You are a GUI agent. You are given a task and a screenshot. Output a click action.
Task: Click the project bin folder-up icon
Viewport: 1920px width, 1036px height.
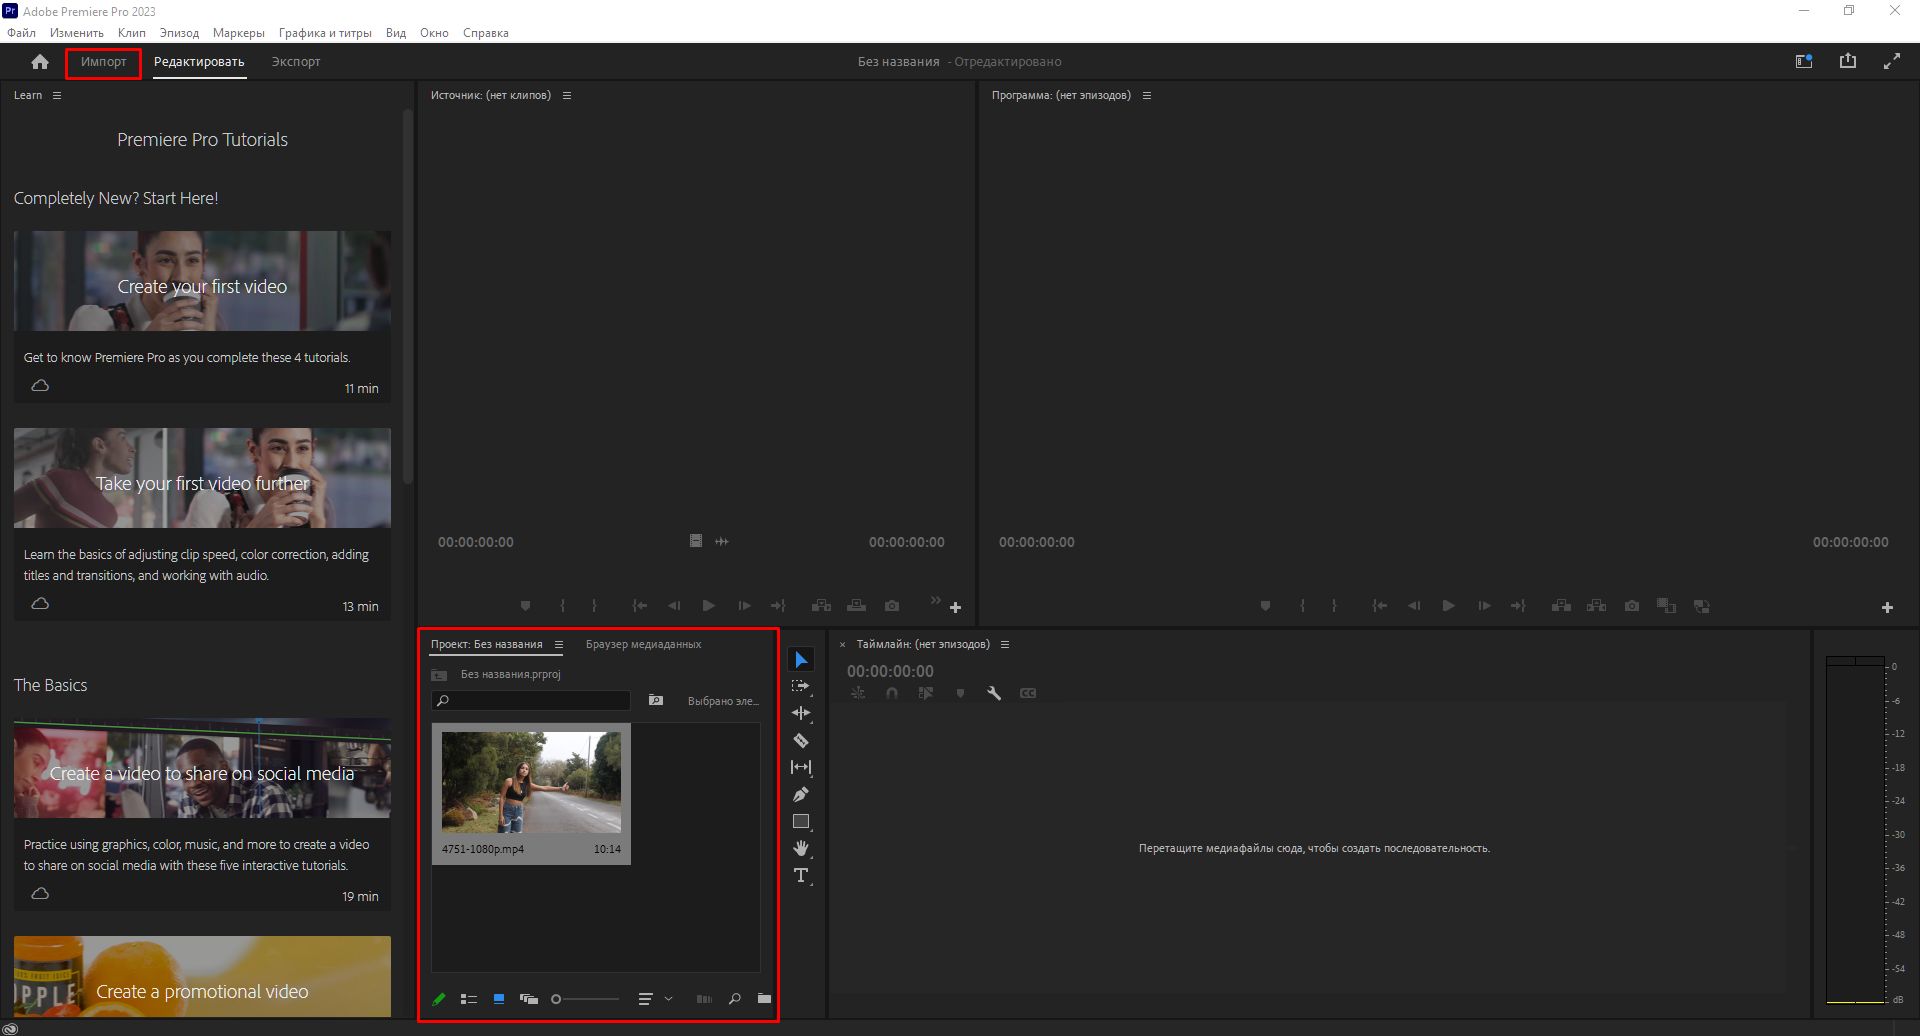pyautogui.click(x=439, y=675)
